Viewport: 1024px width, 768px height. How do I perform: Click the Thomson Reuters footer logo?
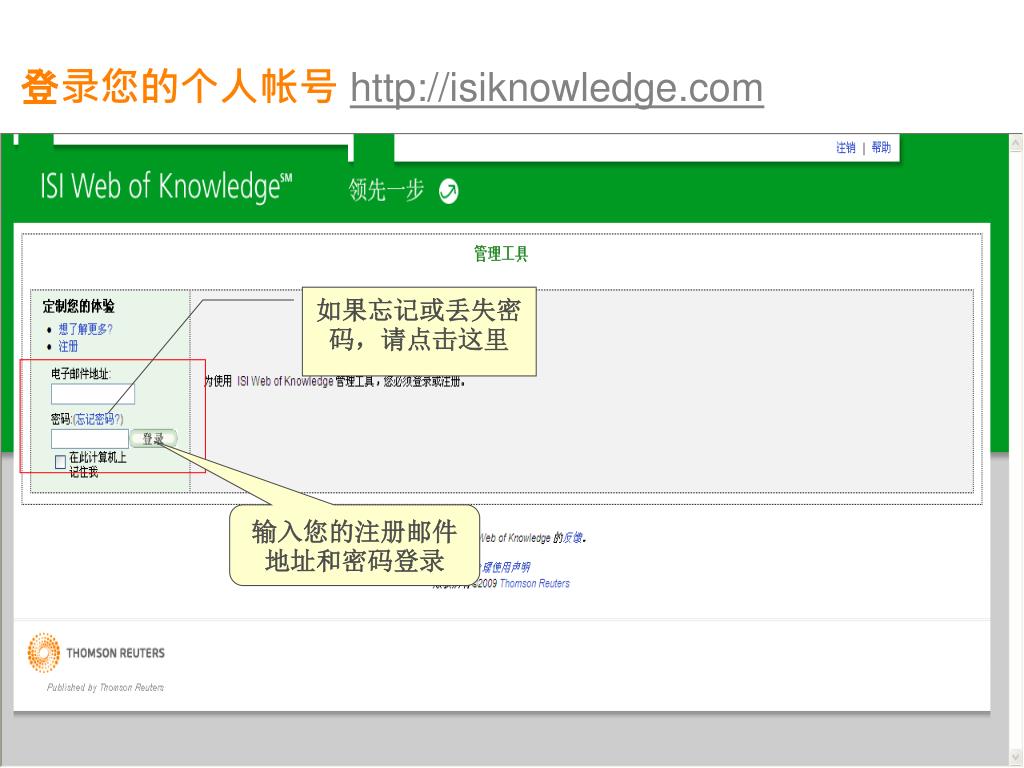tap(96, 652)
